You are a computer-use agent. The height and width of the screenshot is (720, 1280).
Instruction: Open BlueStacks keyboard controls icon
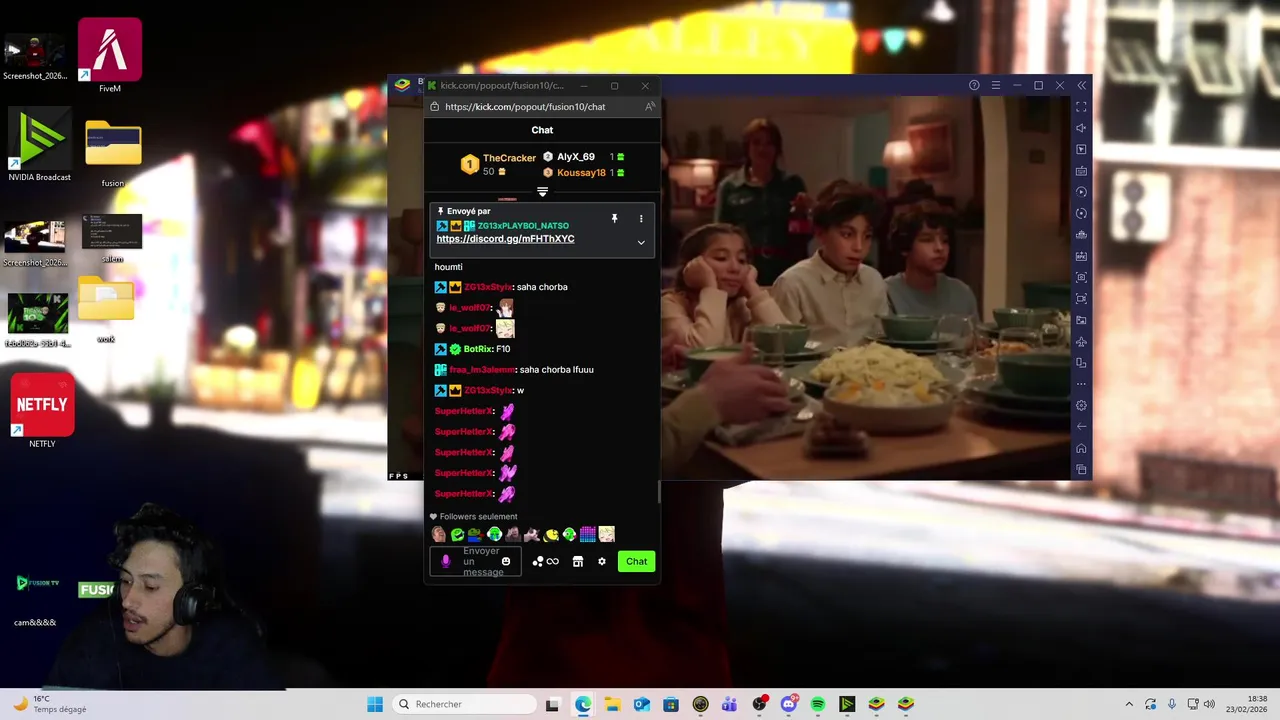coord(1081,171)
